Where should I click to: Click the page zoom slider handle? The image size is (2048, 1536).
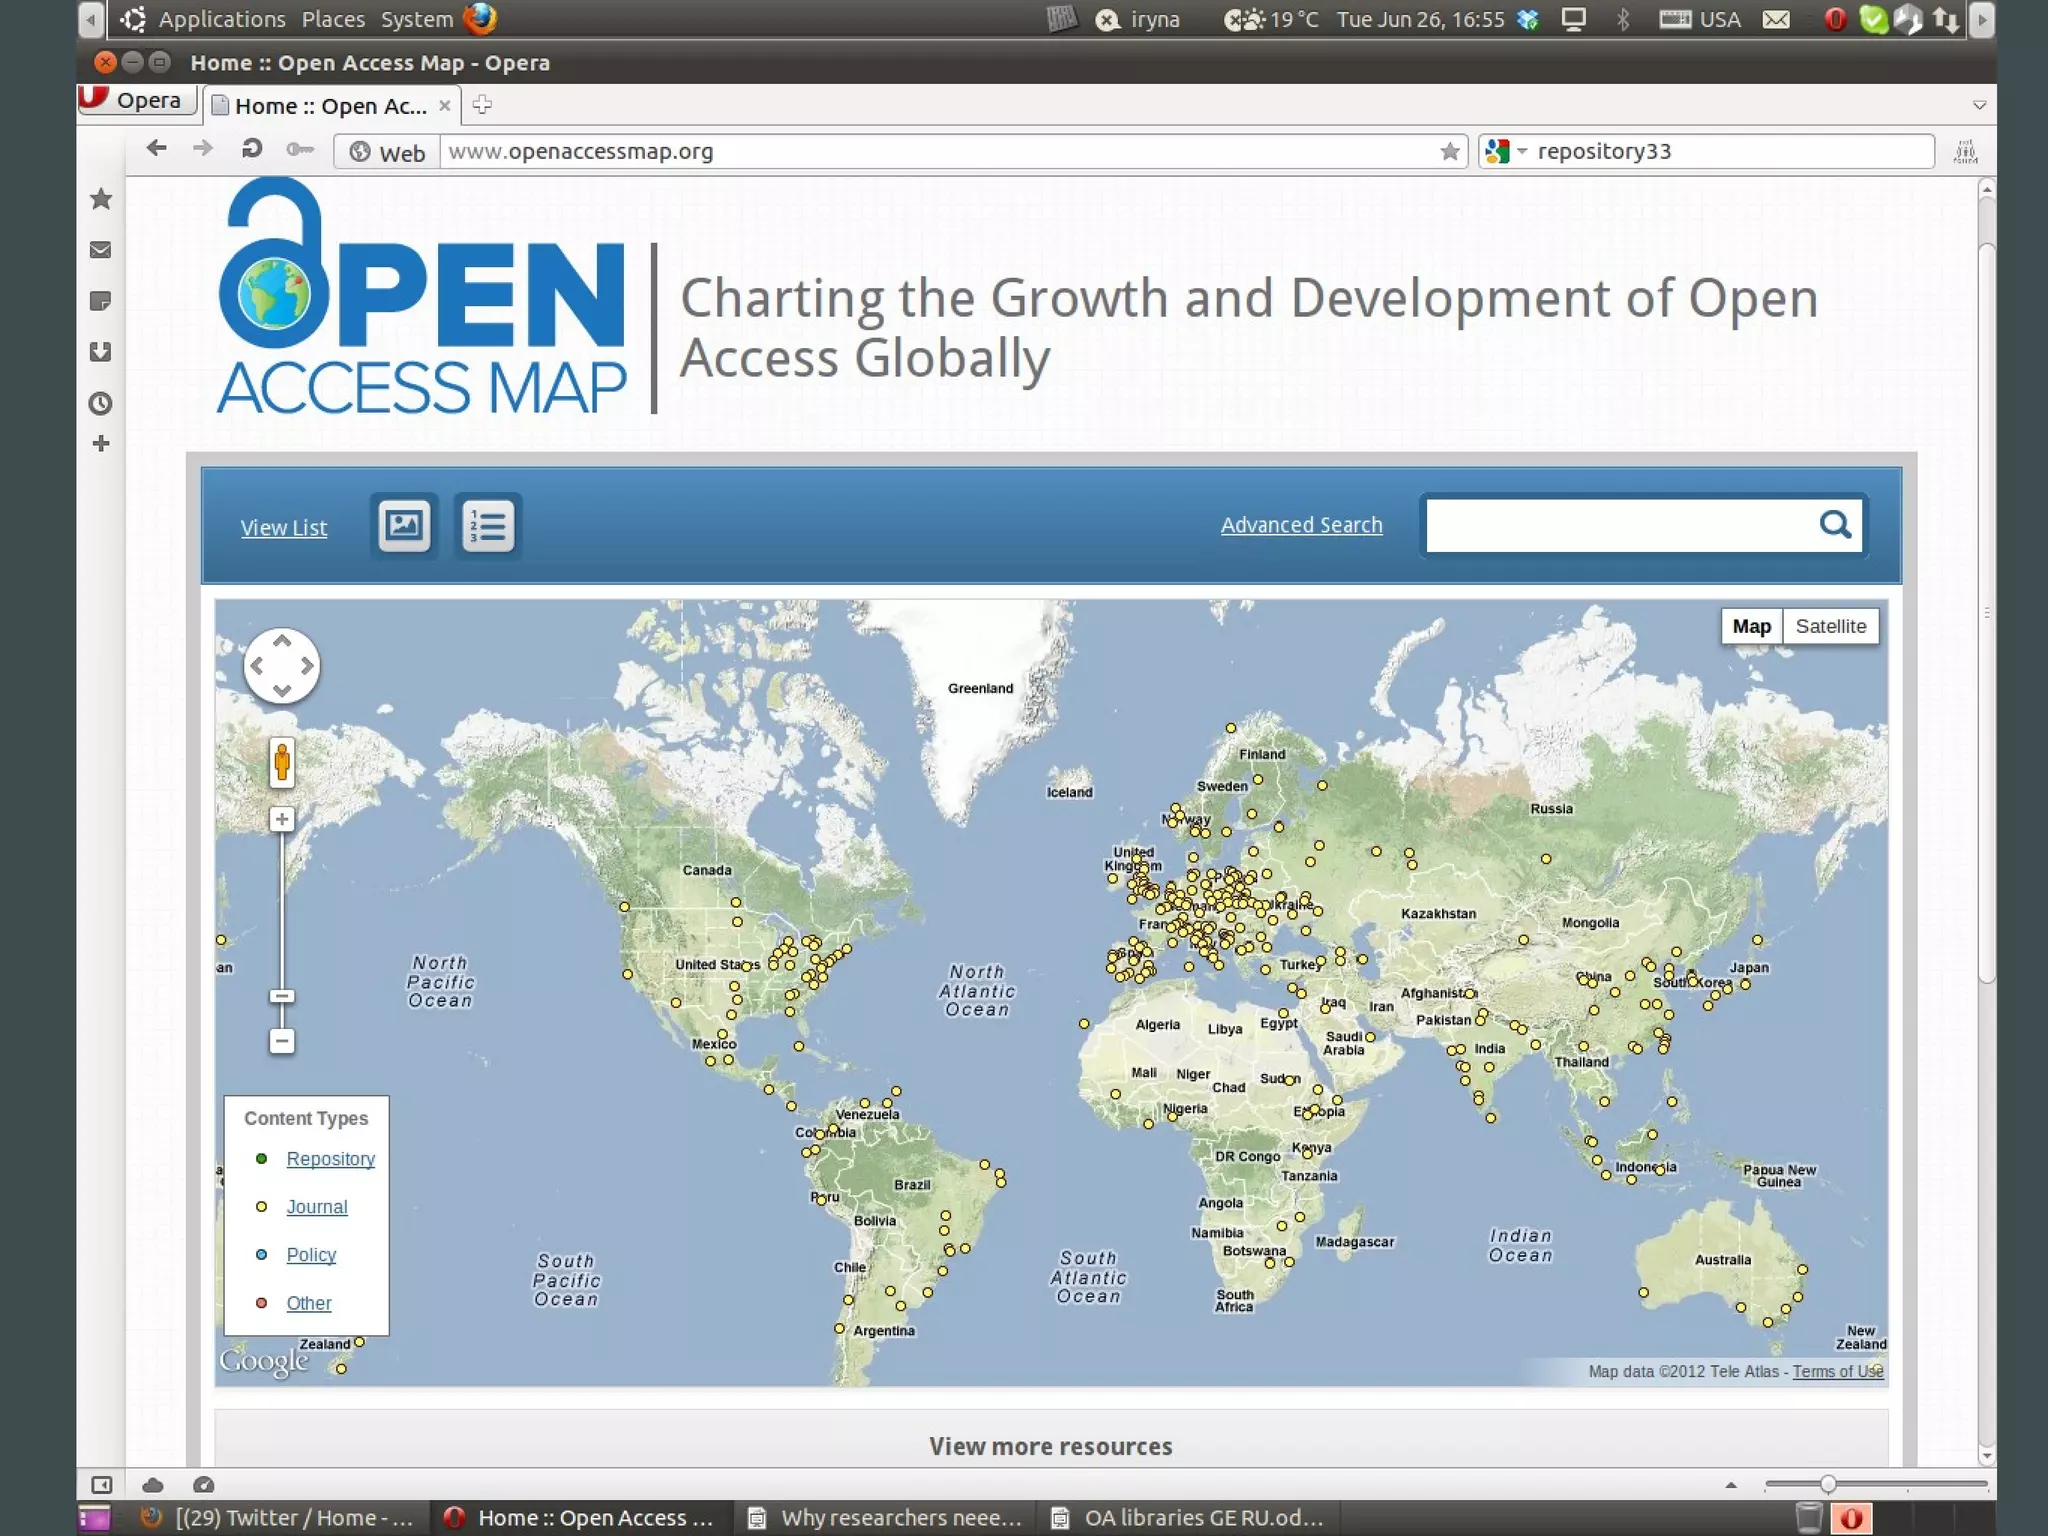point(1827,1485)
